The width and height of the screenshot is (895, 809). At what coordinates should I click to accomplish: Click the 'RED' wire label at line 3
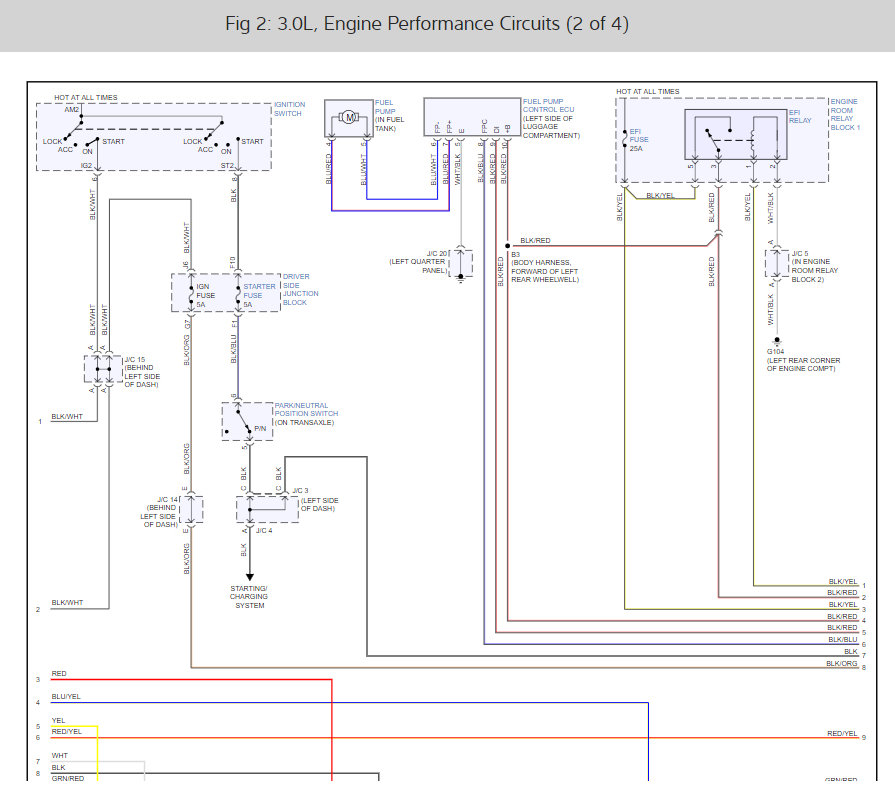click(59, 674)
